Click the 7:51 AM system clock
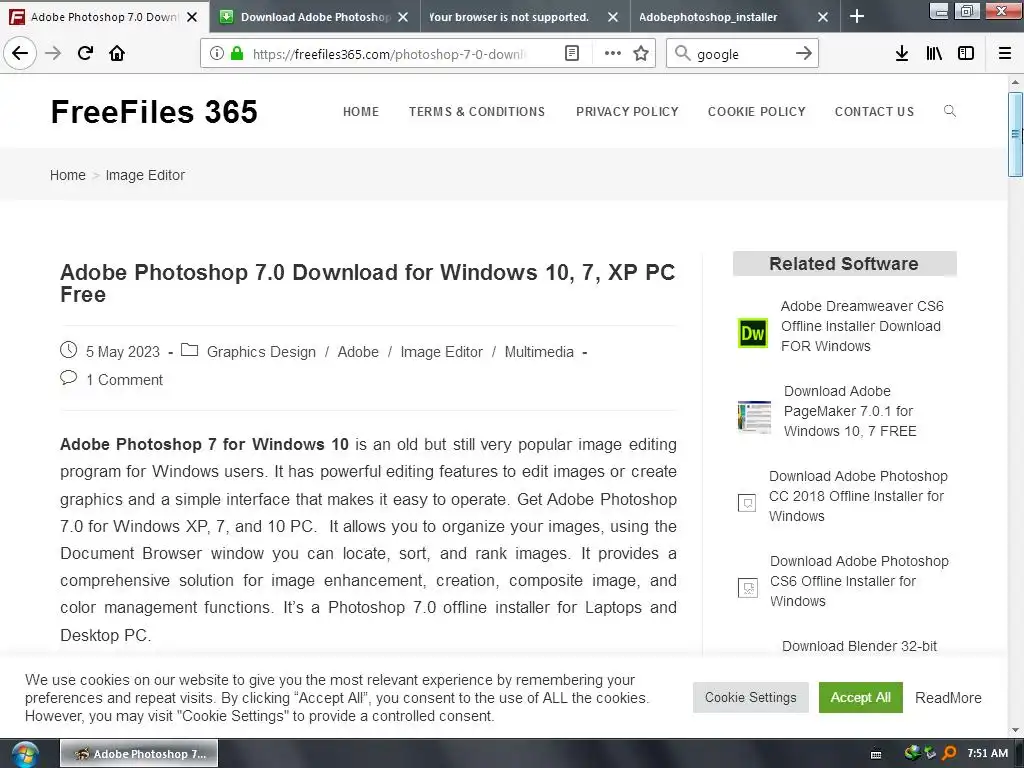The width and height of the screenshot is (1024, 768). click(987, 753)
